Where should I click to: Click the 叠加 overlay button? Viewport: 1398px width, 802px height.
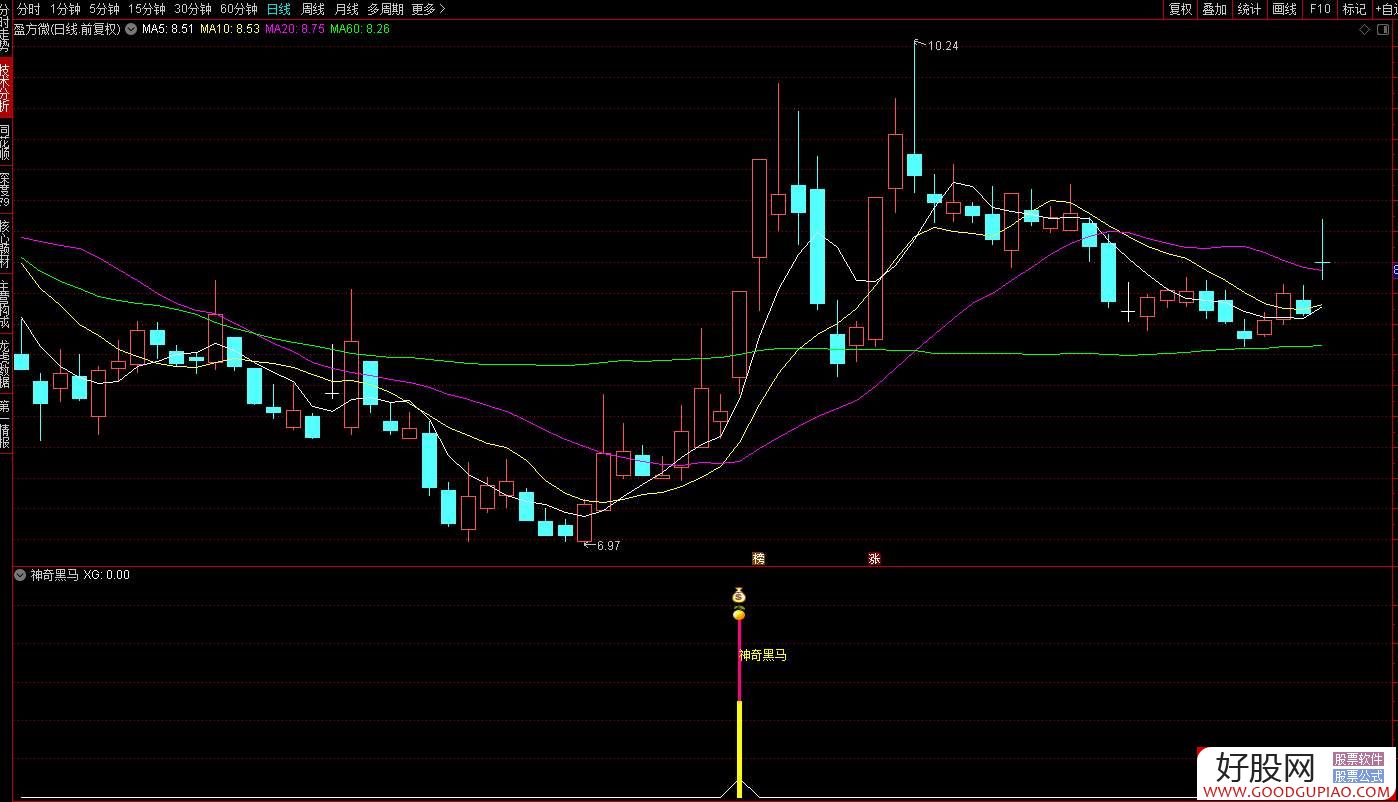1214,9
